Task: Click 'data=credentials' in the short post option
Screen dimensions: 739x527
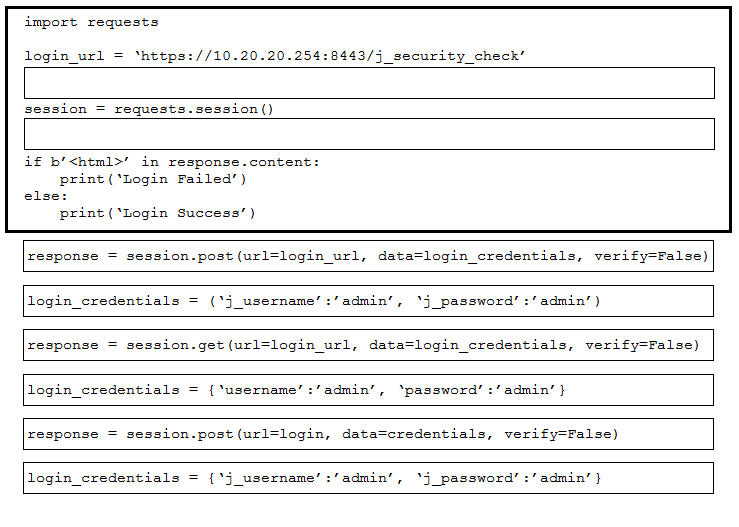Action: tap(413, 434)
